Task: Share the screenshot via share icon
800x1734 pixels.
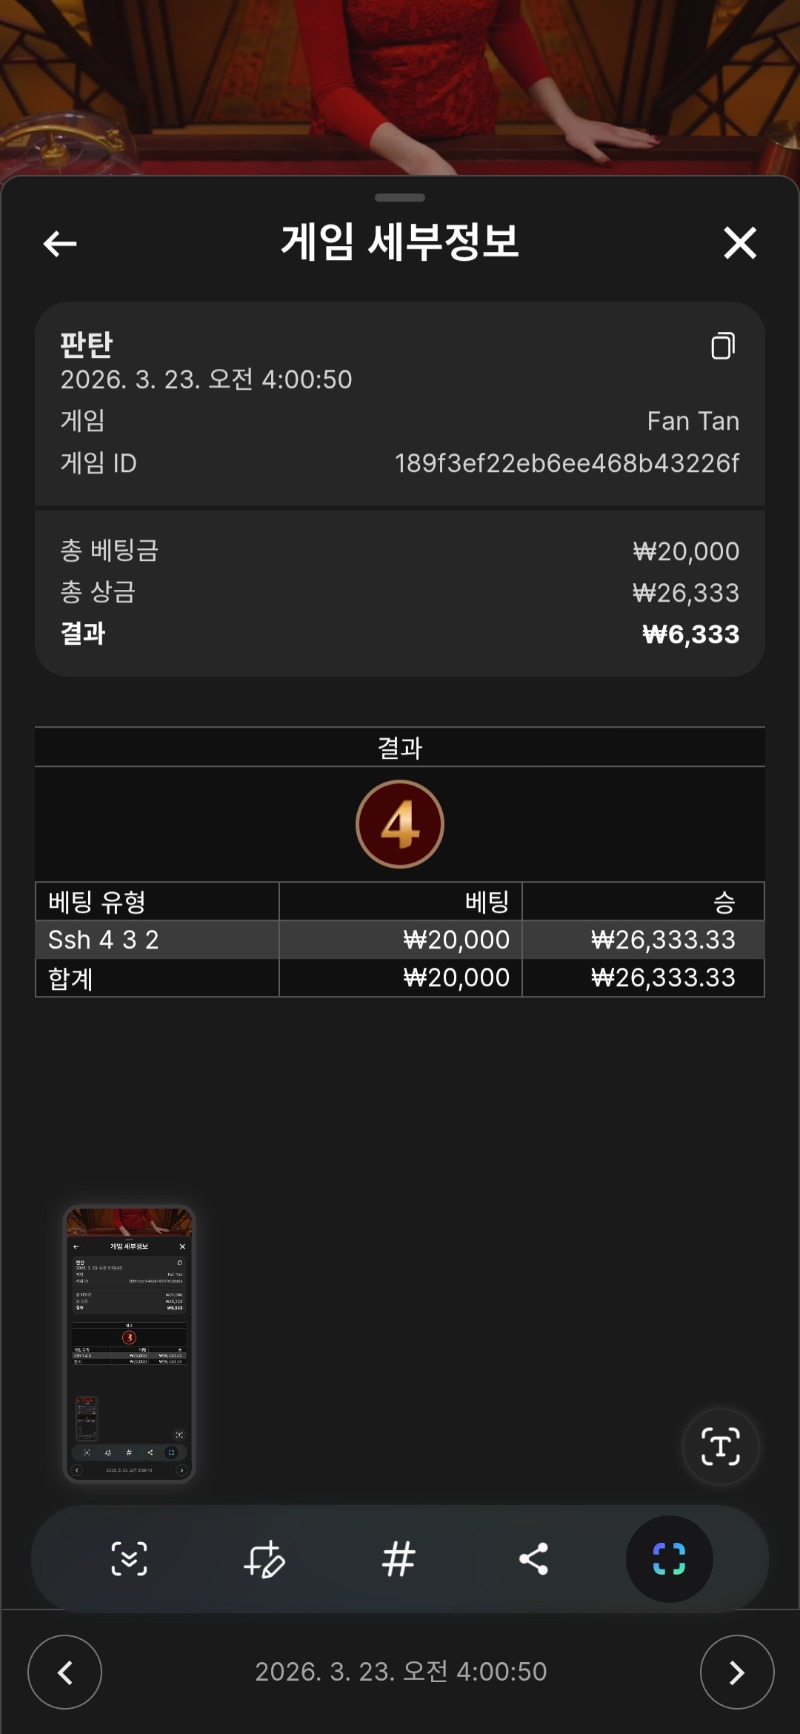Action: (x=534, y=1558)
